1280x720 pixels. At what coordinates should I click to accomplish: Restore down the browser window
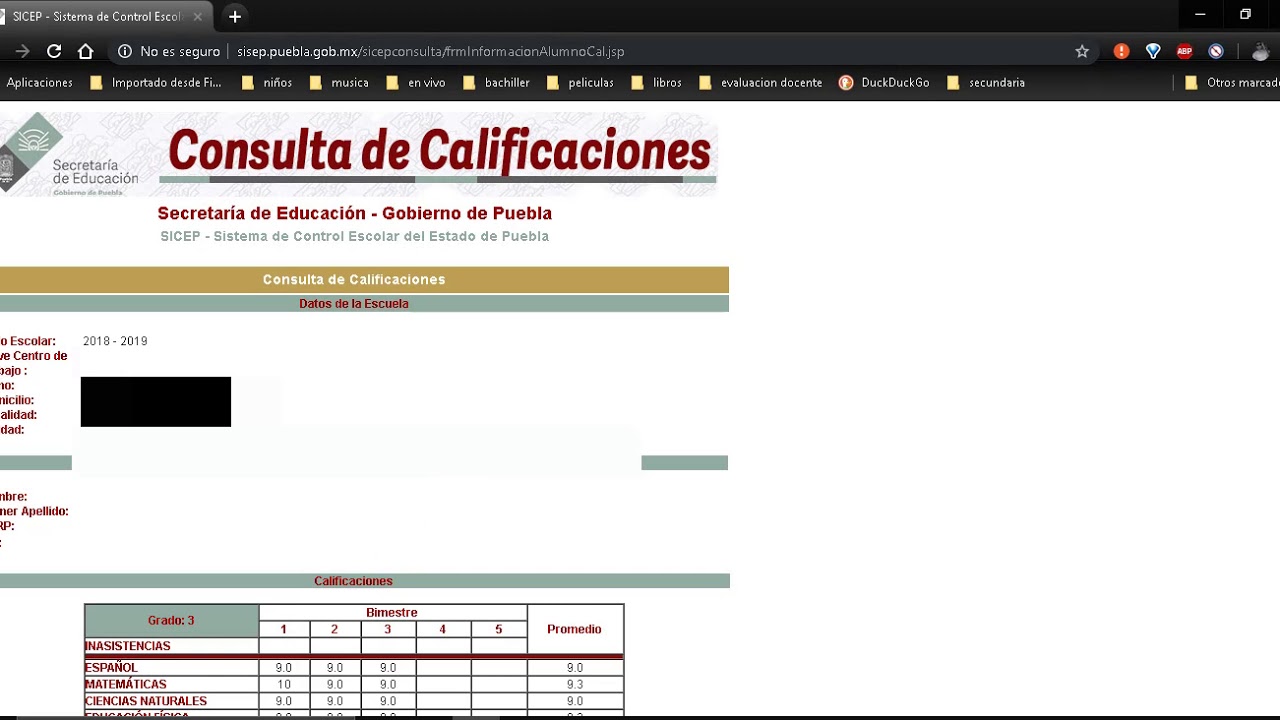tap(1245, 15)
